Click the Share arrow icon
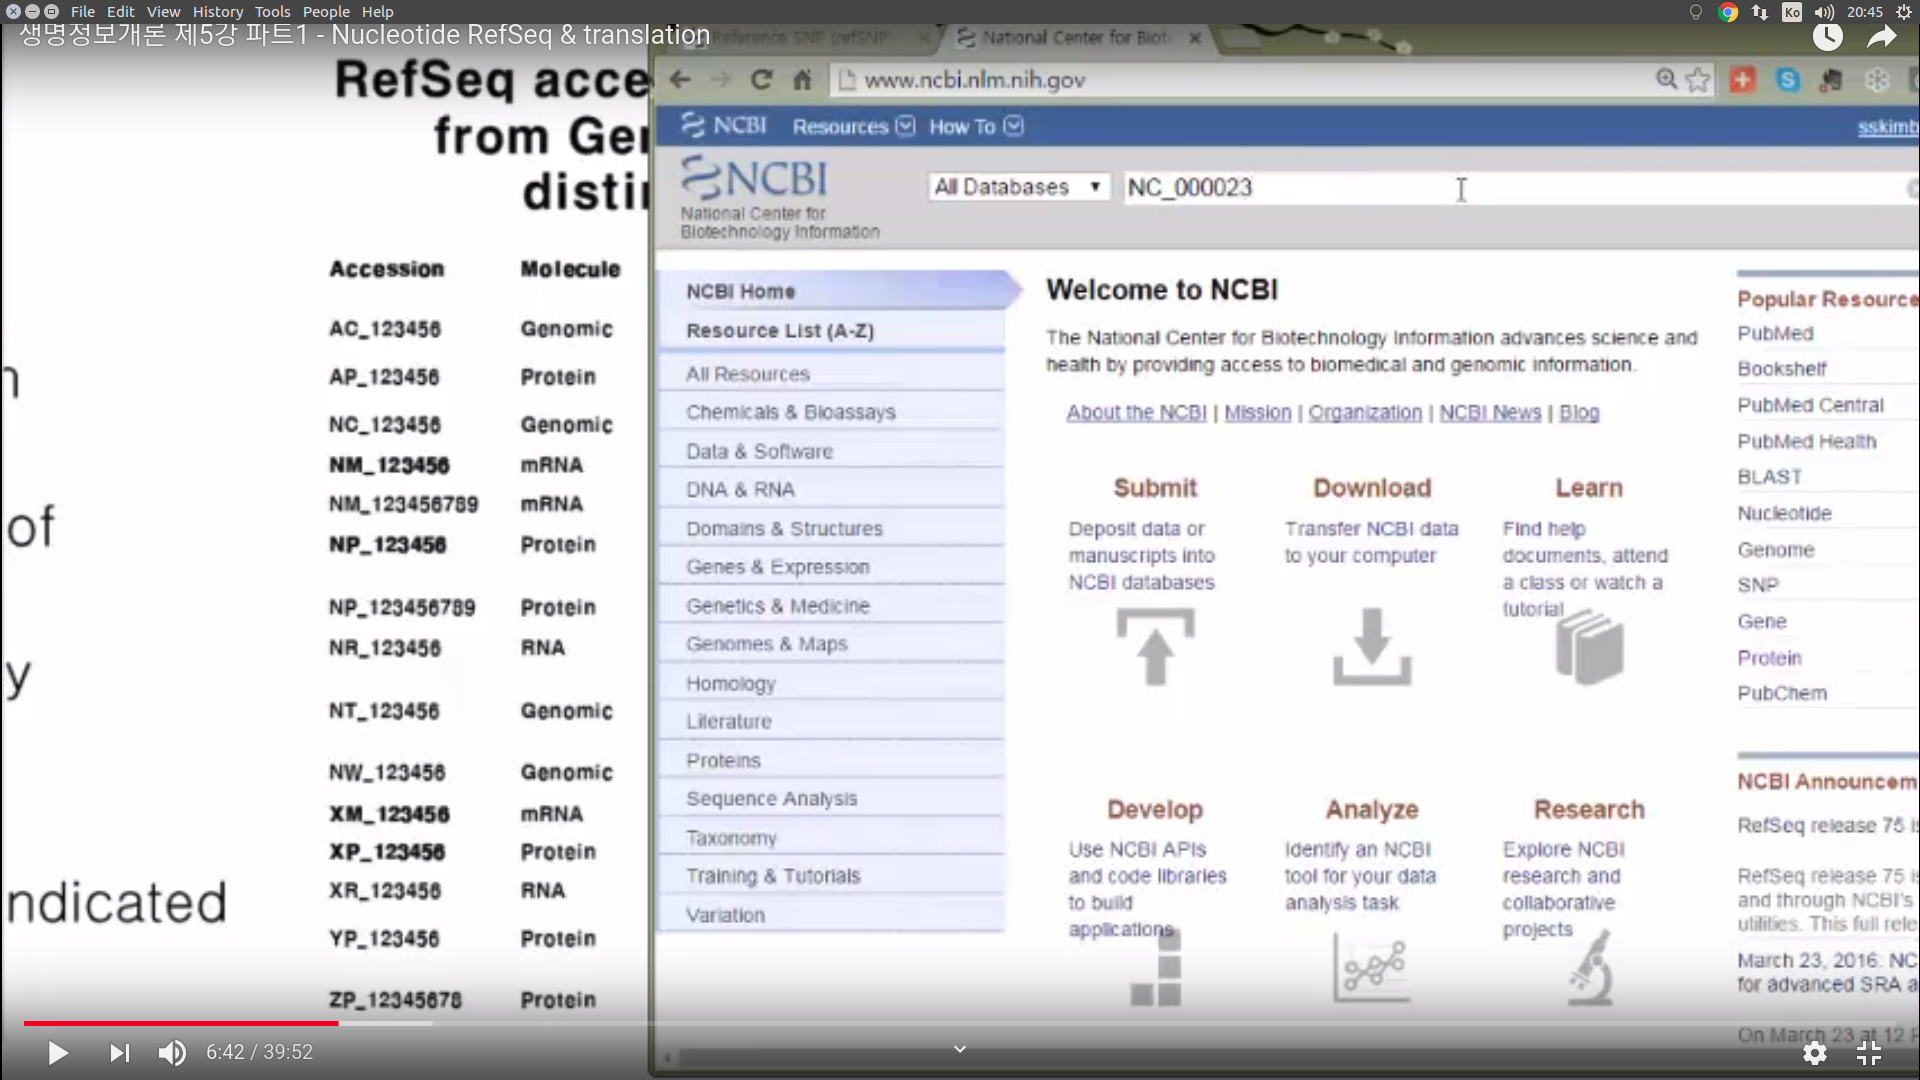 pyautogui.click(x=1881, y=37)
